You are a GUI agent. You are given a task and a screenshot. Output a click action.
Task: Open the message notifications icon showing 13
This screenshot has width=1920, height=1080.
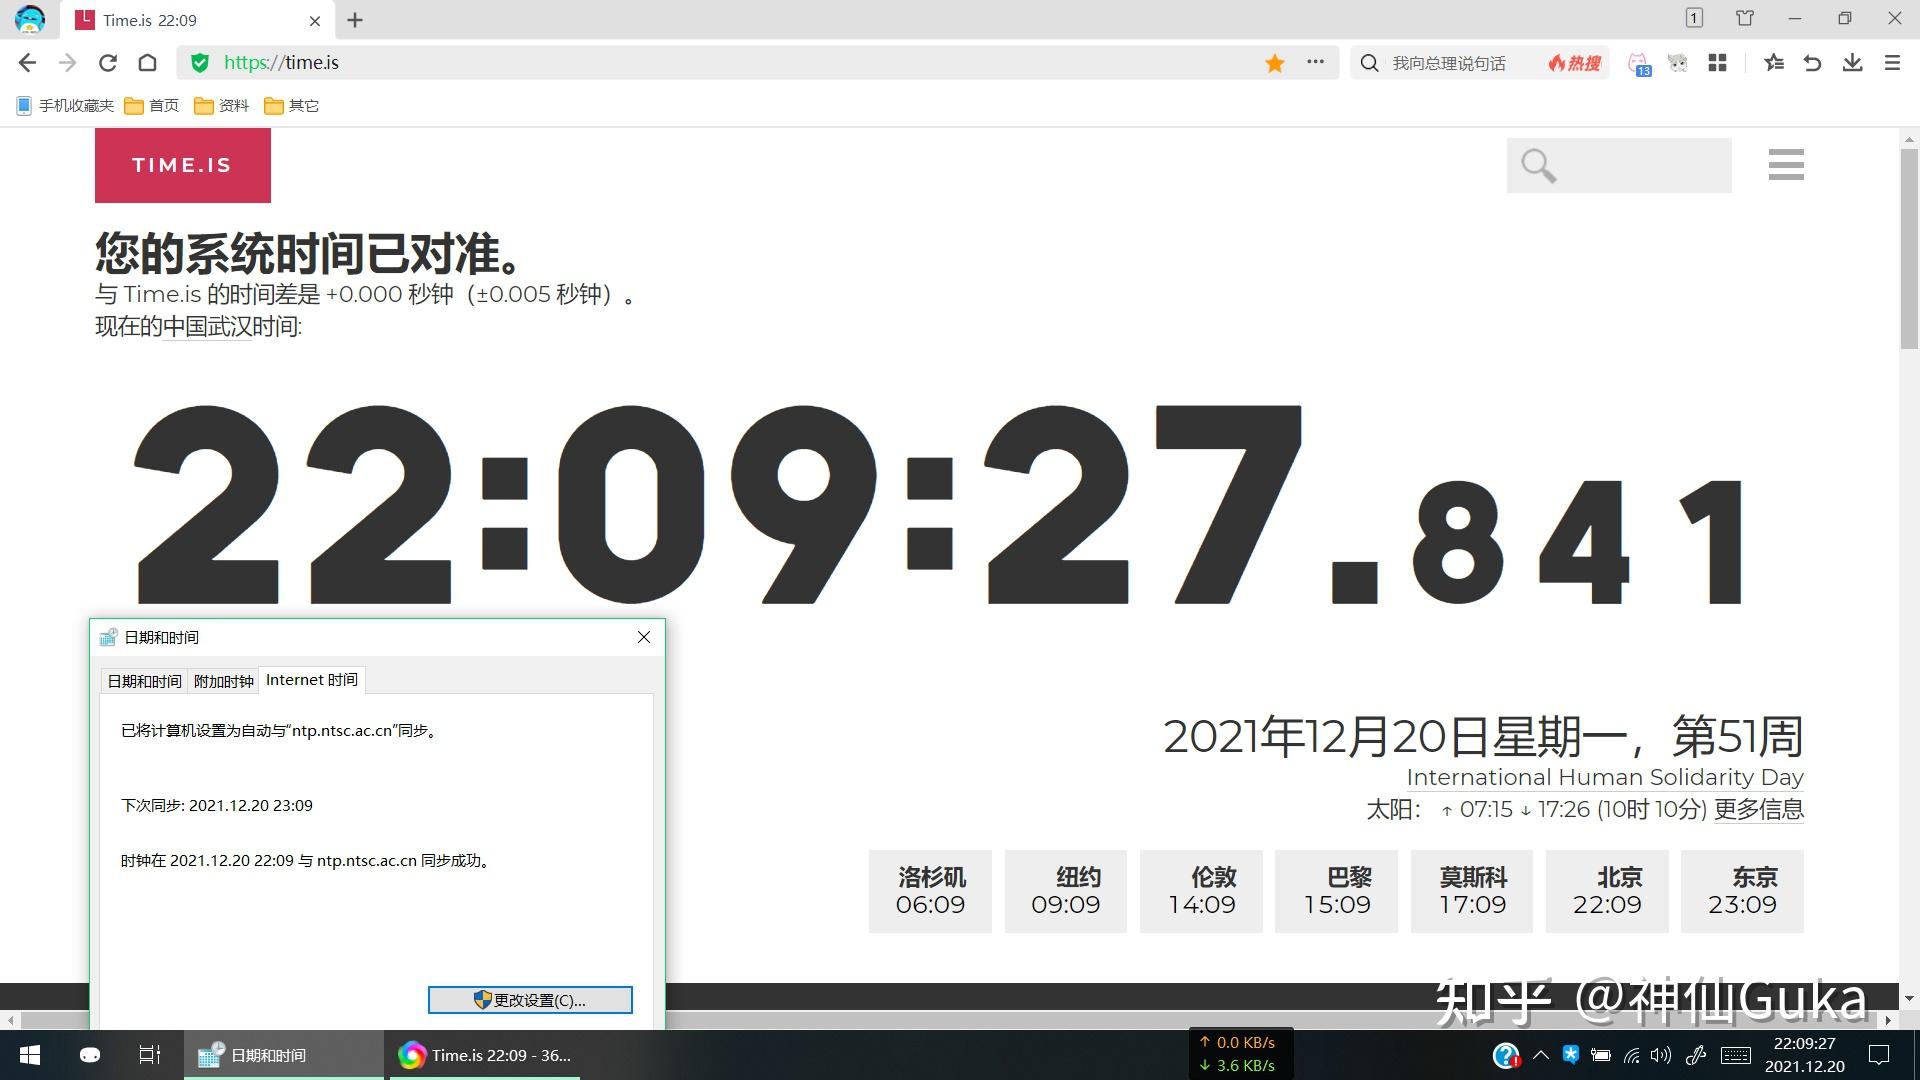coord(1639,63)
